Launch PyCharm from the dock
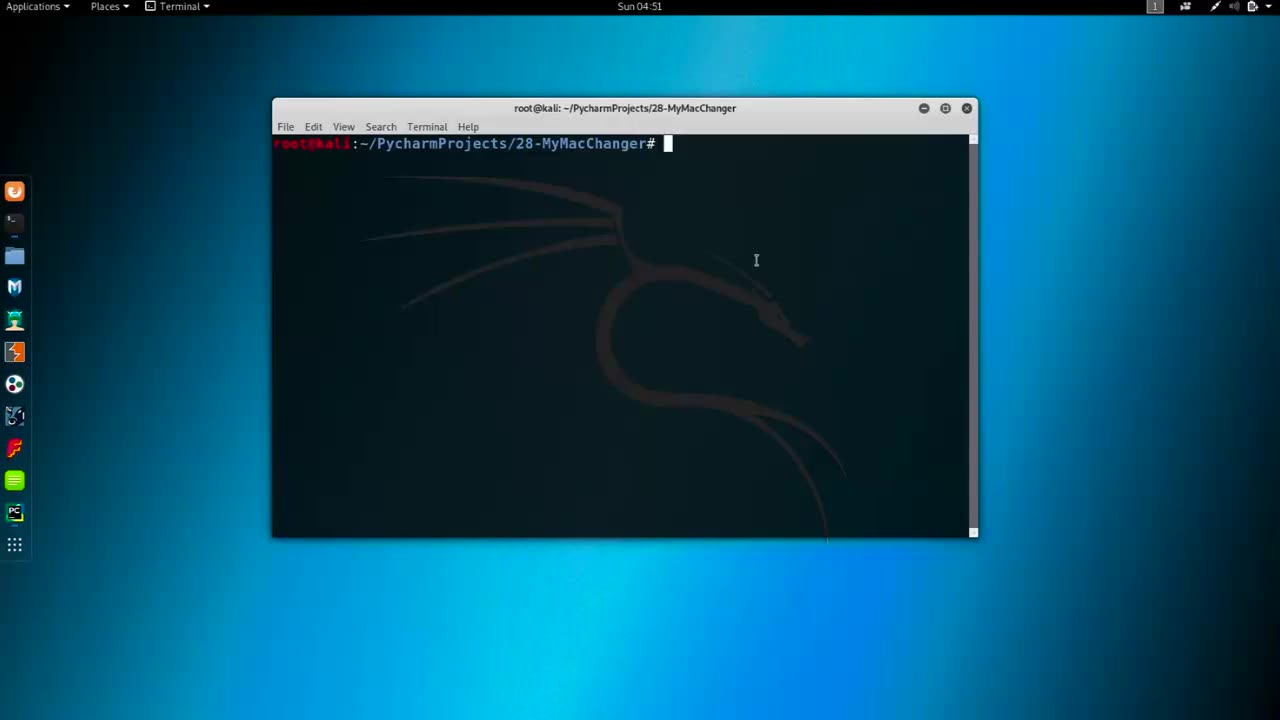The width and height of the screenshot is (1280, 720). (x=14, y=513)
